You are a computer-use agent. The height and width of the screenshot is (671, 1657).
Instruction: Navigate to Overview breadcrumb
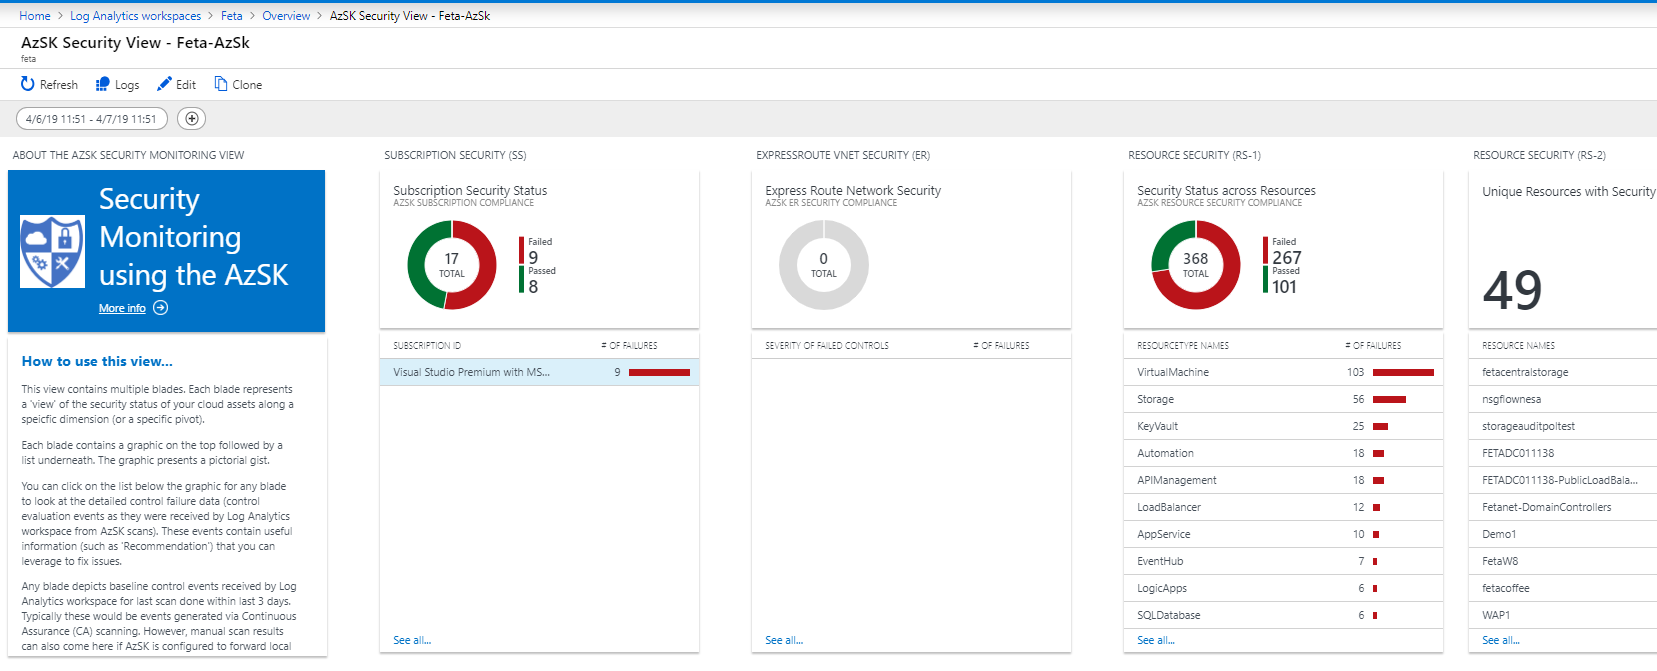[x=286, y=16]
